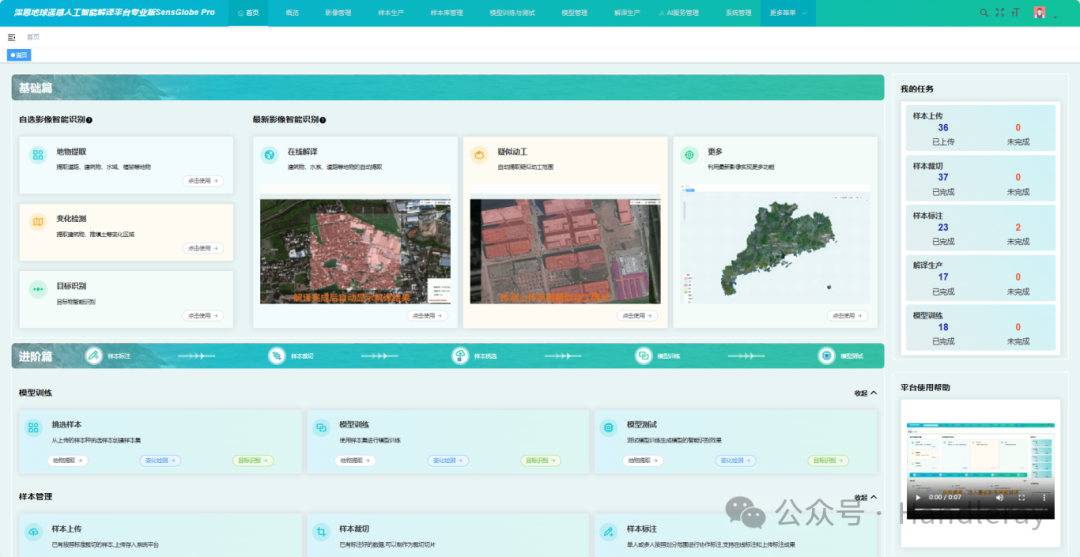Click 点击使用 under 目标识别
The width and height of the screenshot is (1080, 557).
coord(203,315)
